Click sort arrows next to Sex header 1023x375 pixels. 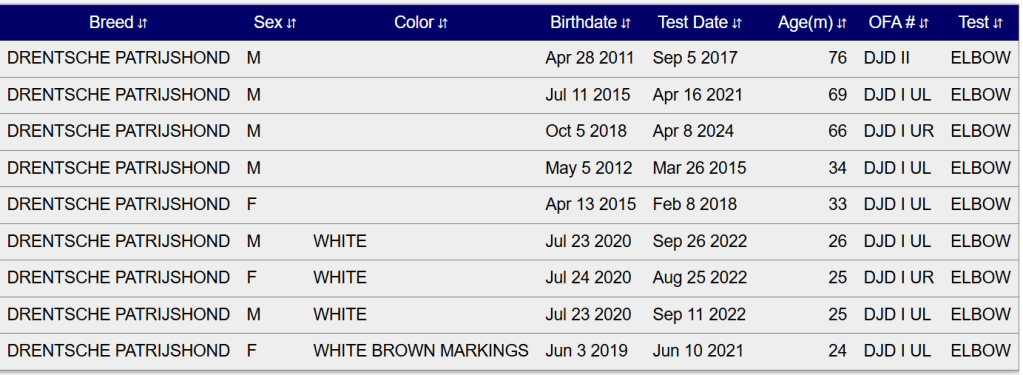click(x=292, y=23)
